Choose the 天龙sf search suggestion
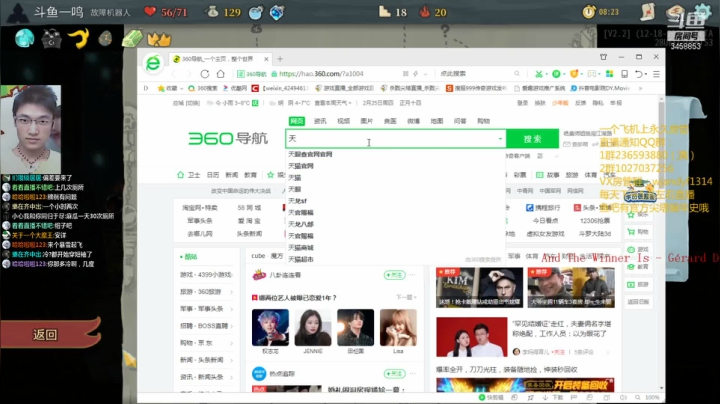 pos(298,201)
